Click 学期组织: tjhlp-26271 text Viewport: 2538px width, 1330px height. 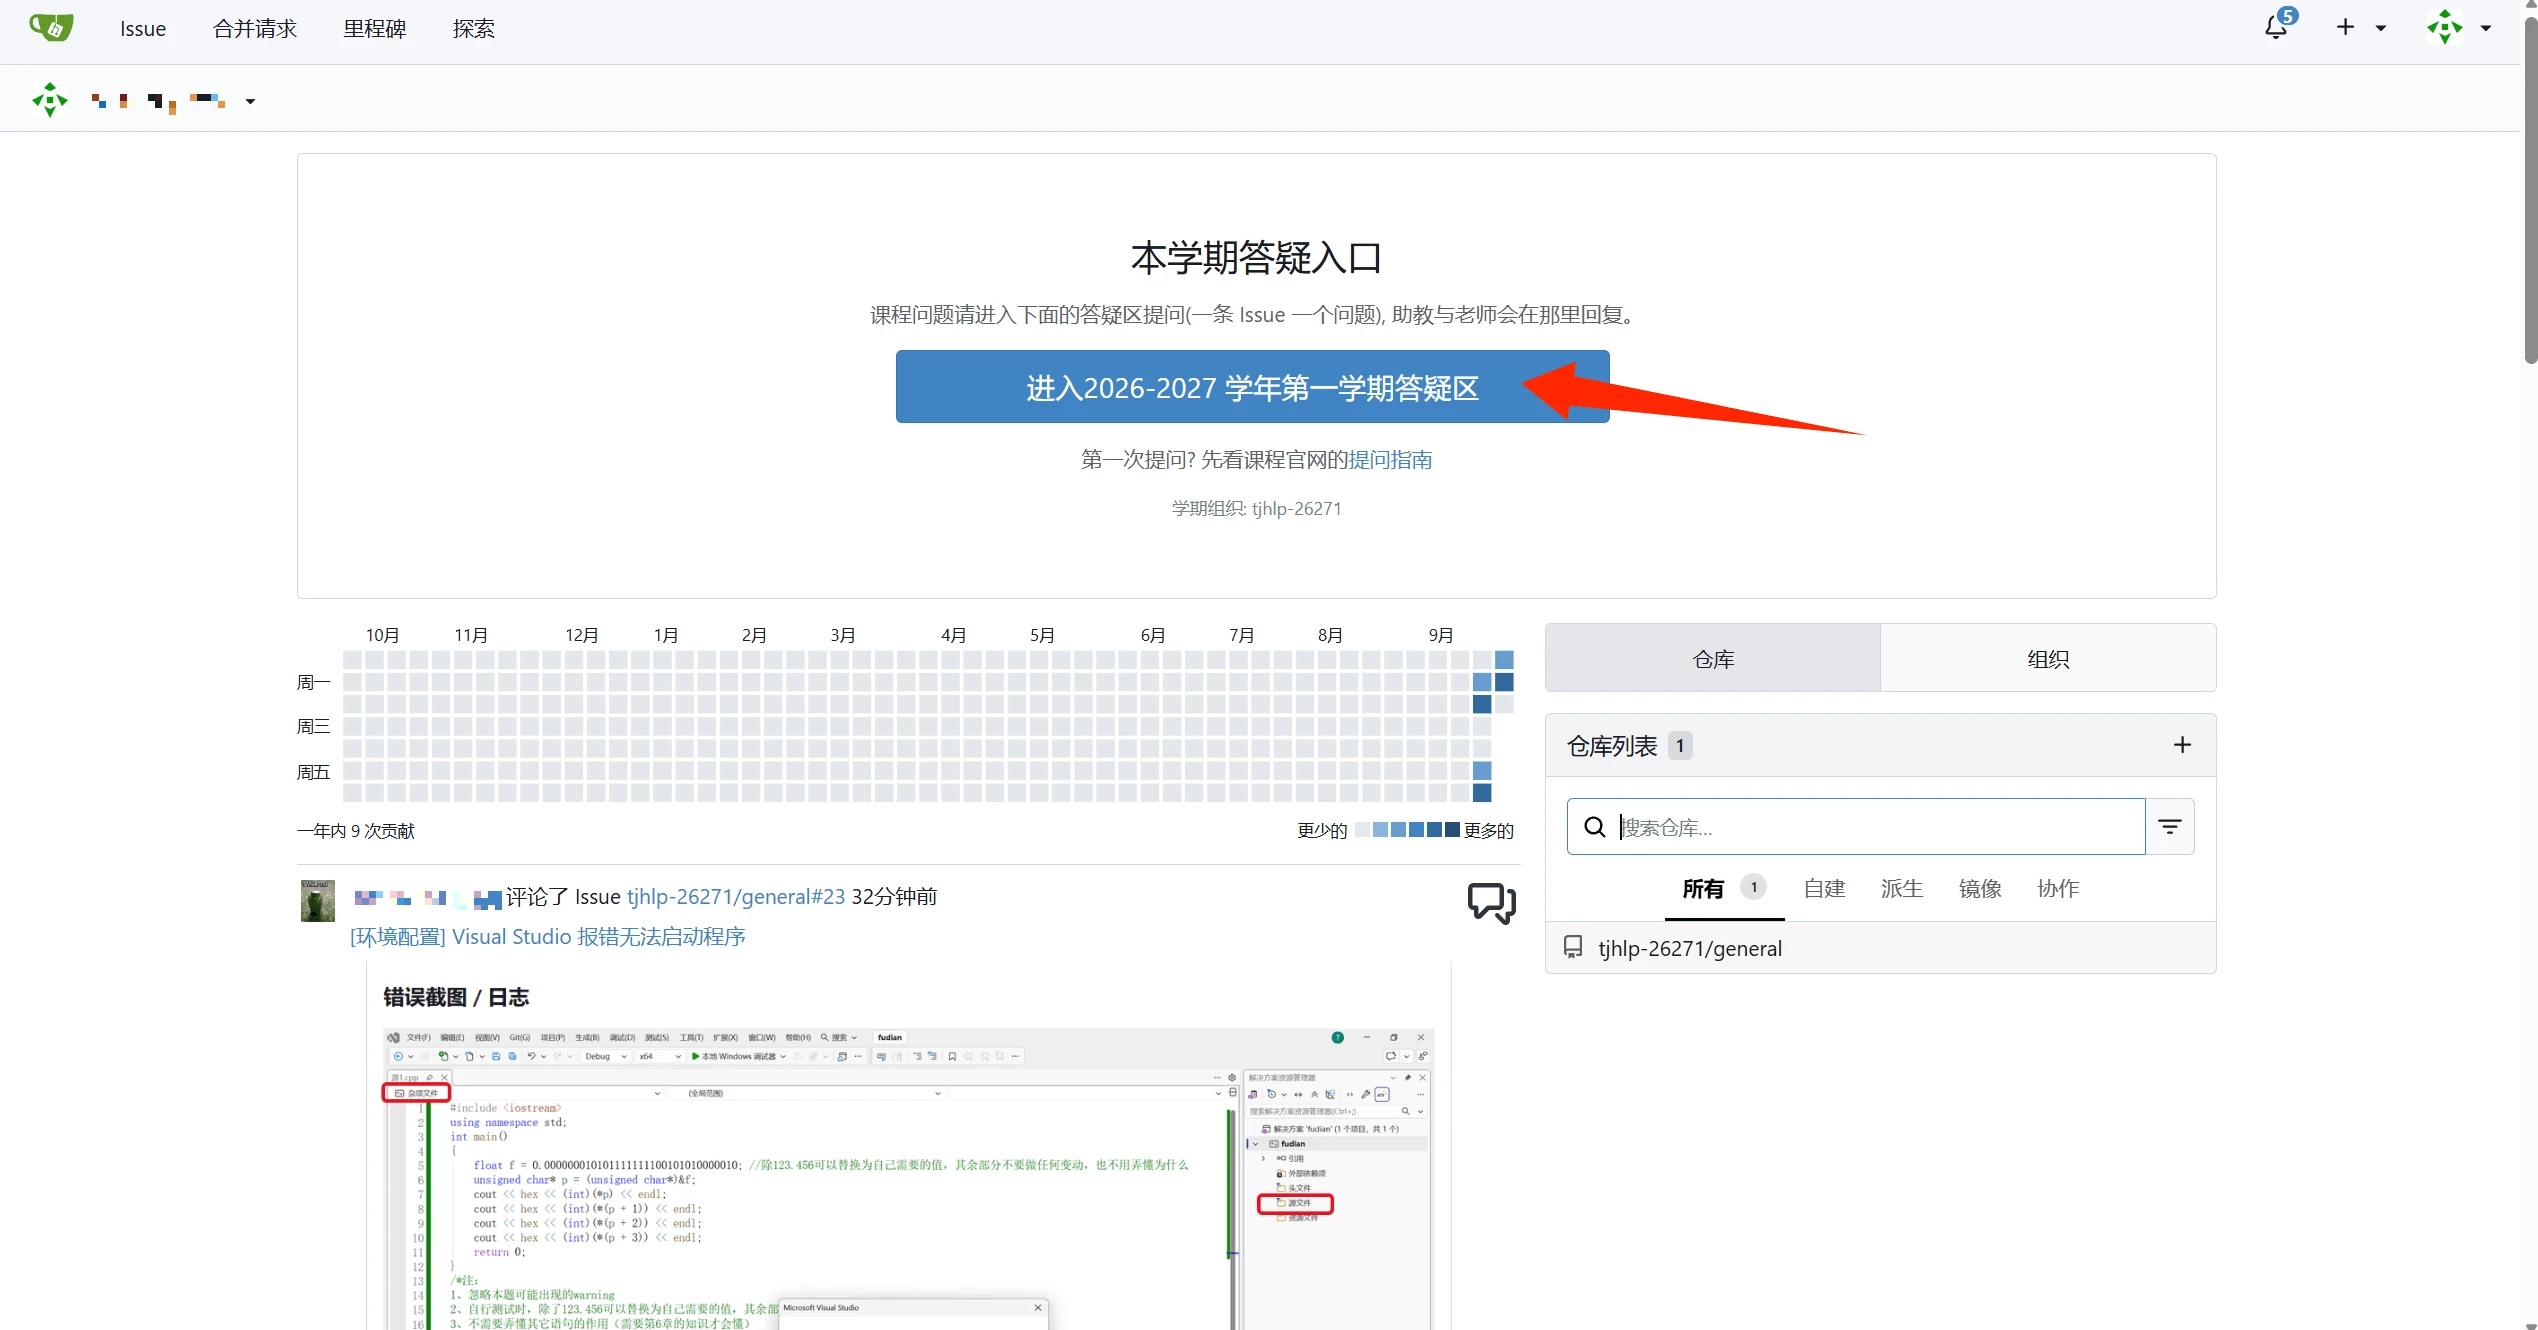[x=1257, y=508]
